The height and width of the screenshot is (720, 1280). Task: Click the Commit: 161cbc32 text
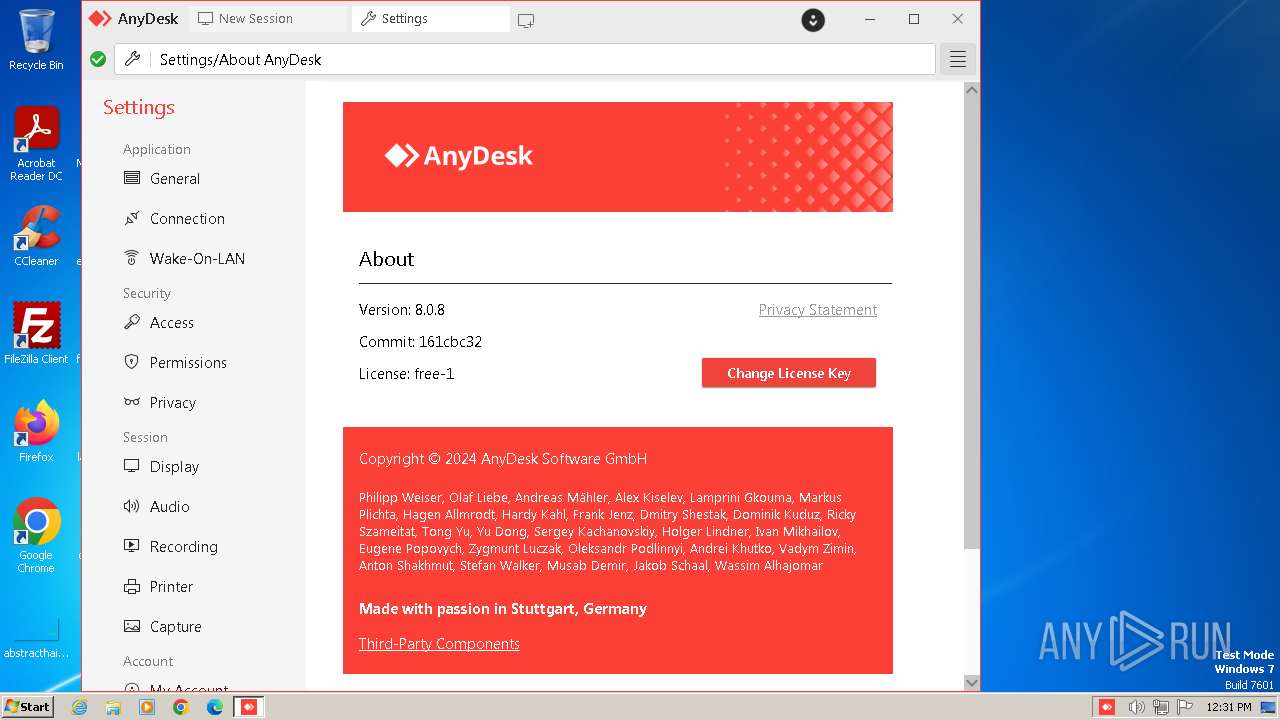[x=420, y=342]
